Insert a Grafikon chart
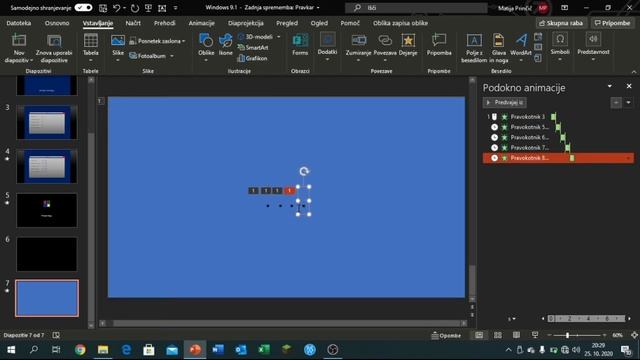Screen dimensions: 640x360 coord(252,58)
